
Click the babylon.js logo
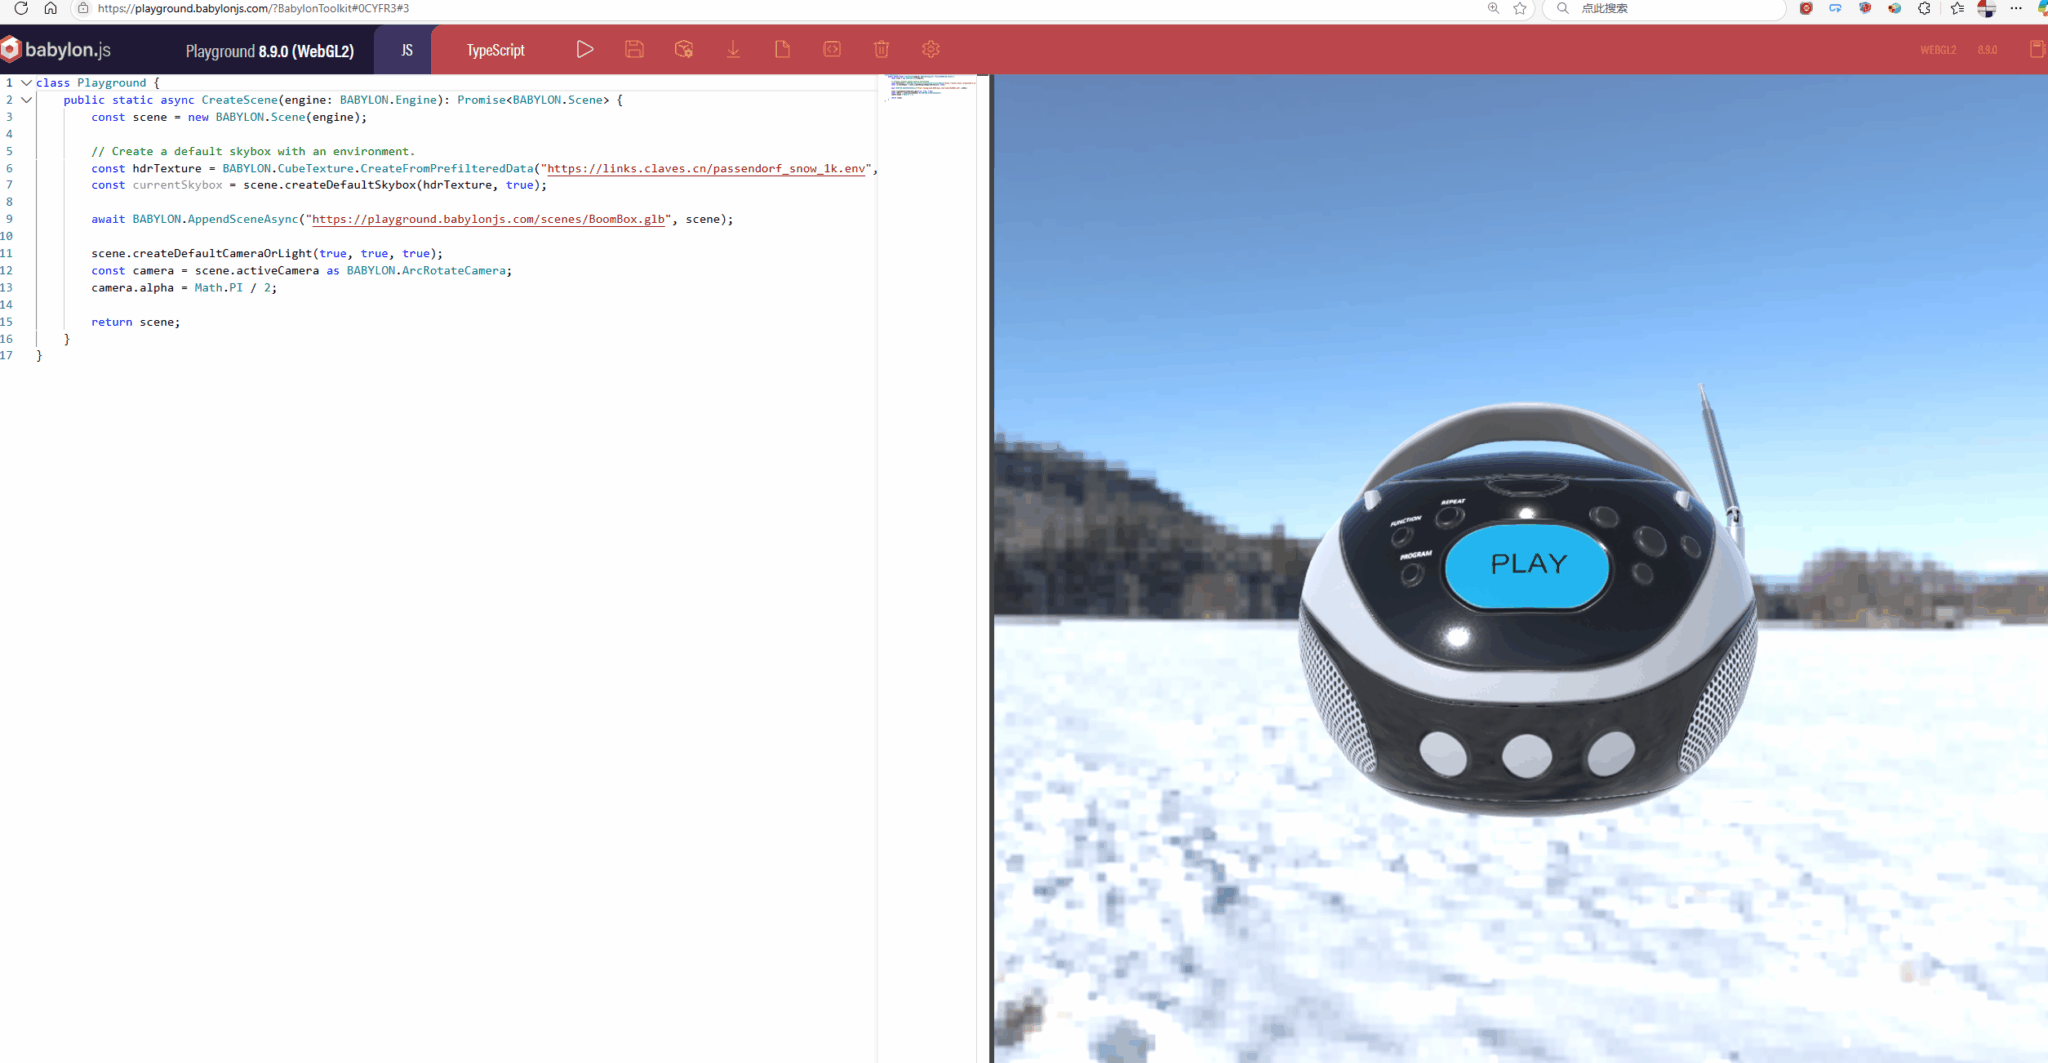tap(57, 49)
